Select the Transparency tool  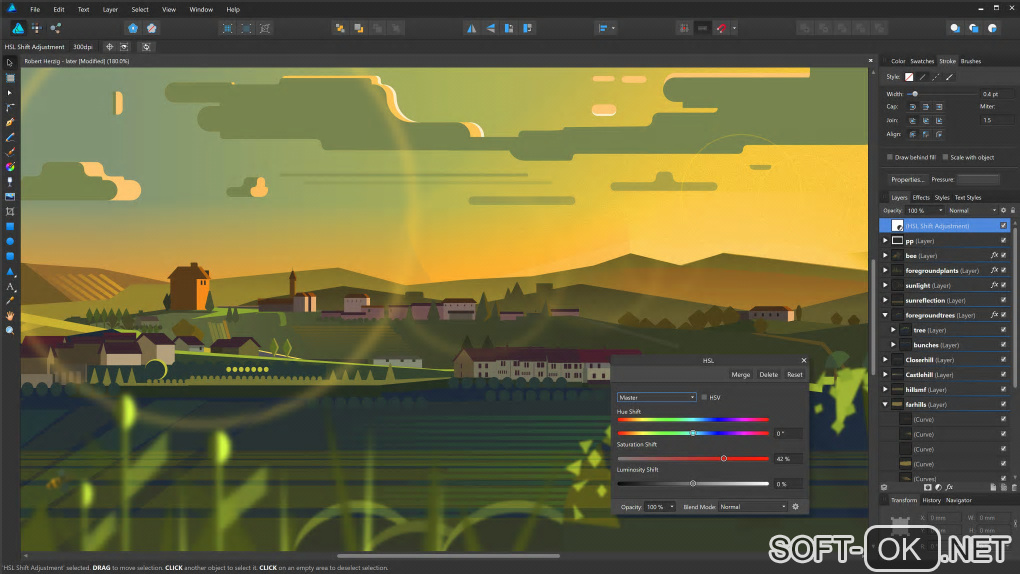(10, 182)
